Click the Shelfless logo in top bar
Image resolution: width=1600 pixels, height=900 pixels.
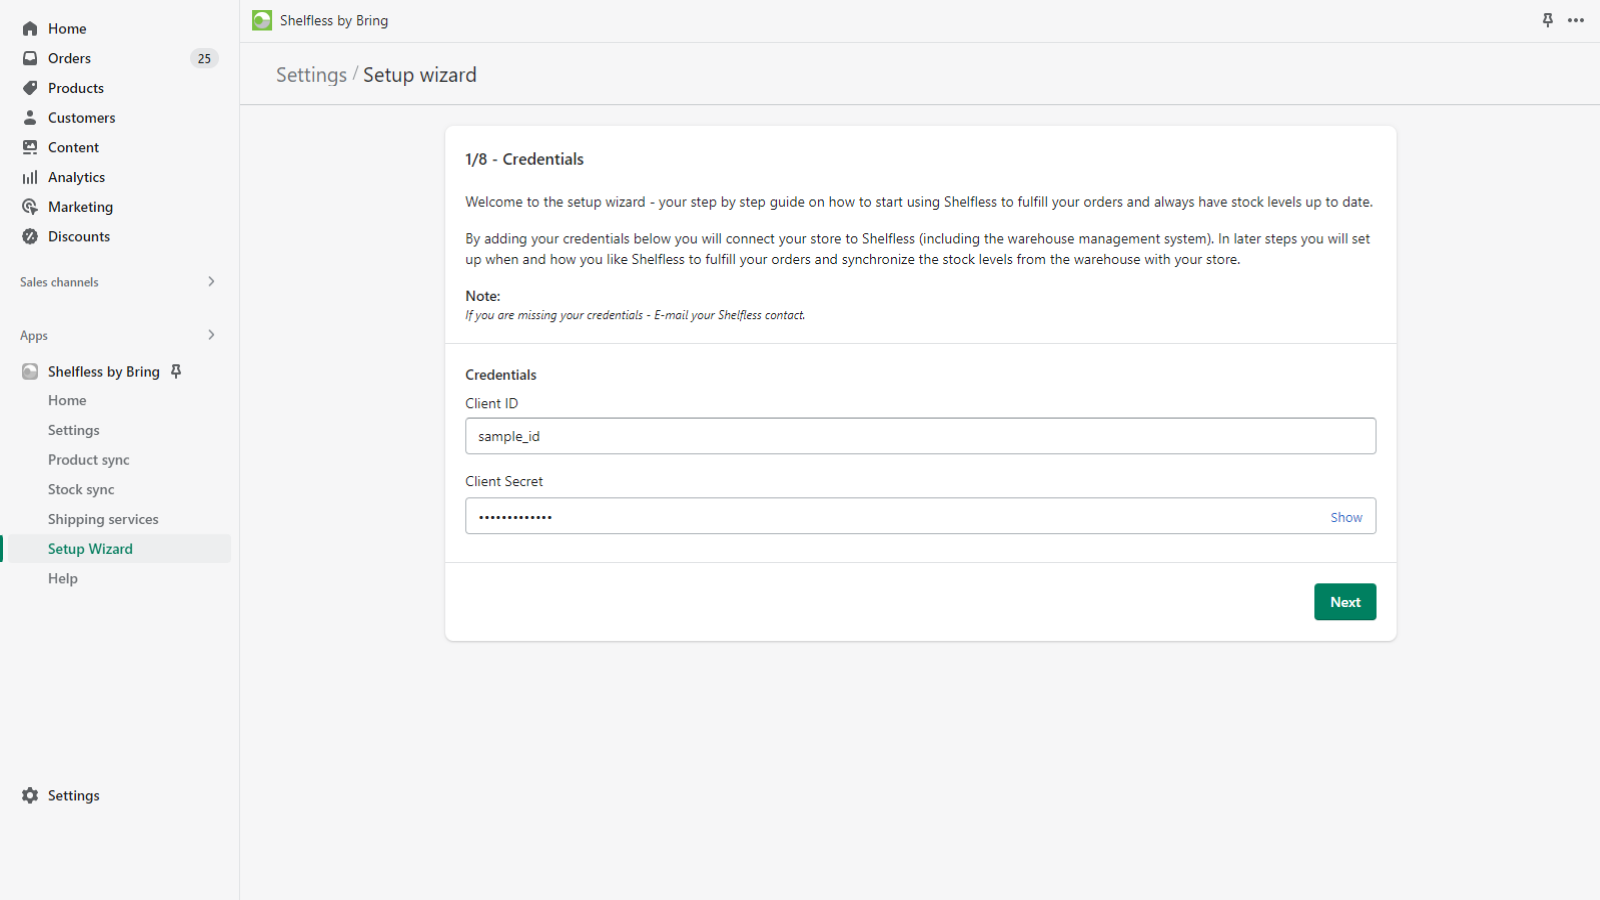[262, 20]
